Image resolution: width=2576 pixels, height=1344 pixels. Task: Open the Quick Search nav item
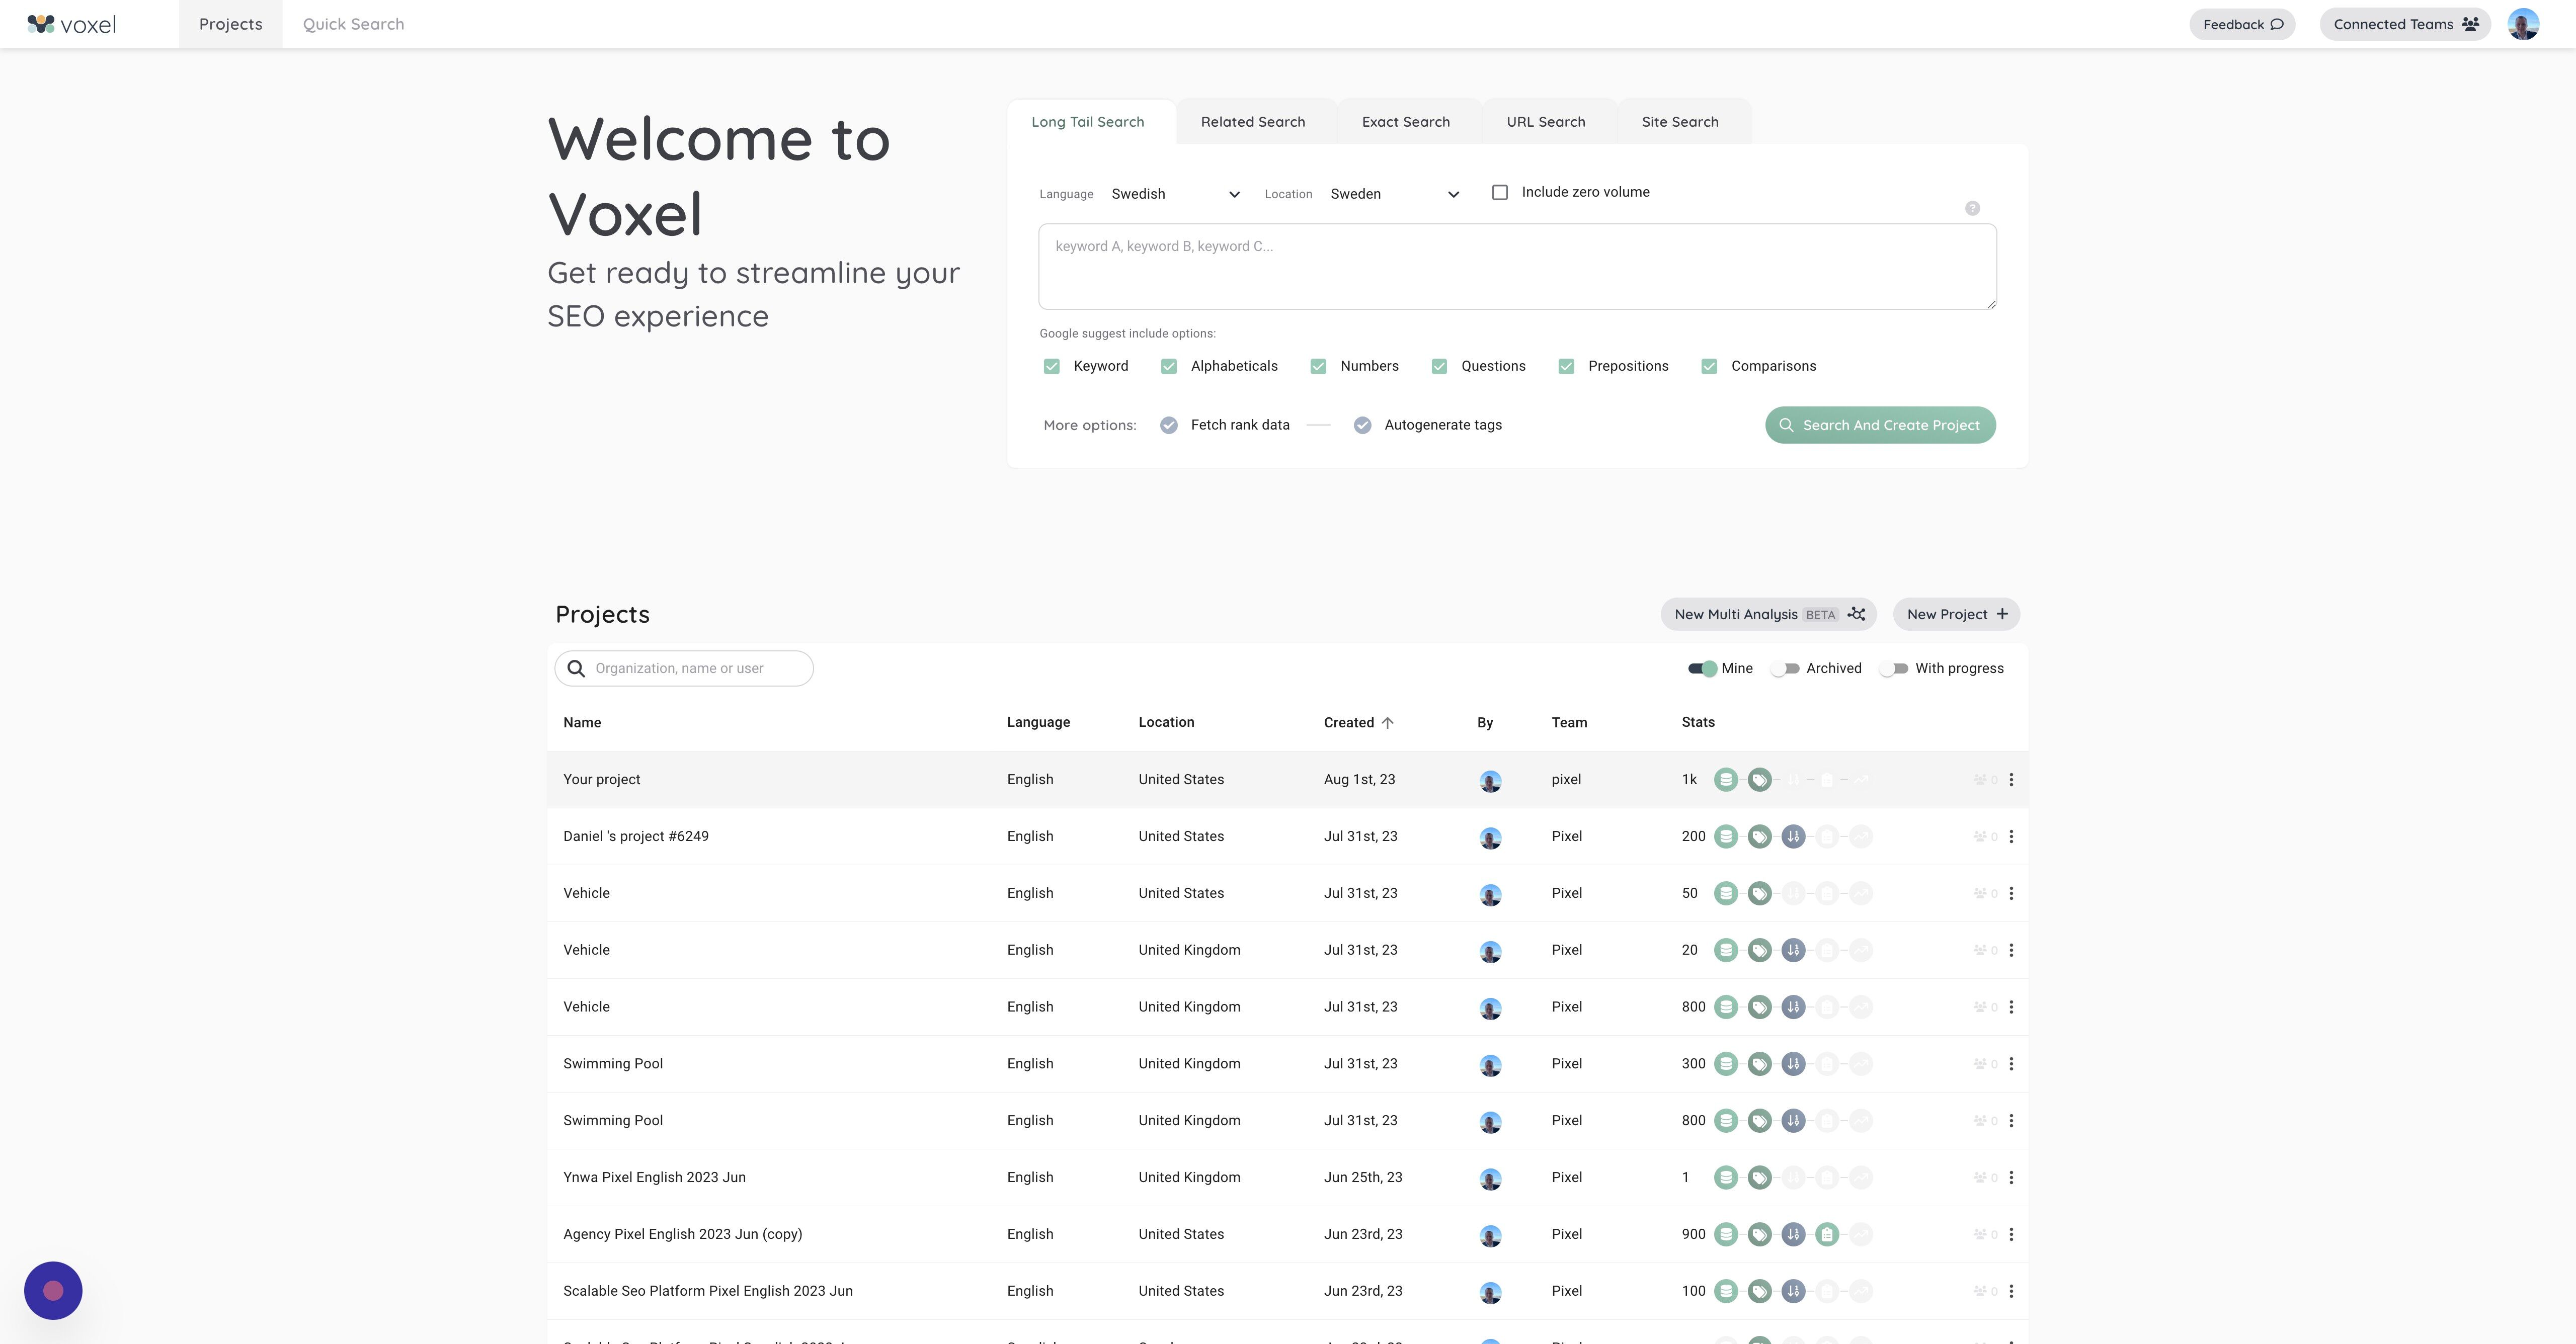point(354,24)
